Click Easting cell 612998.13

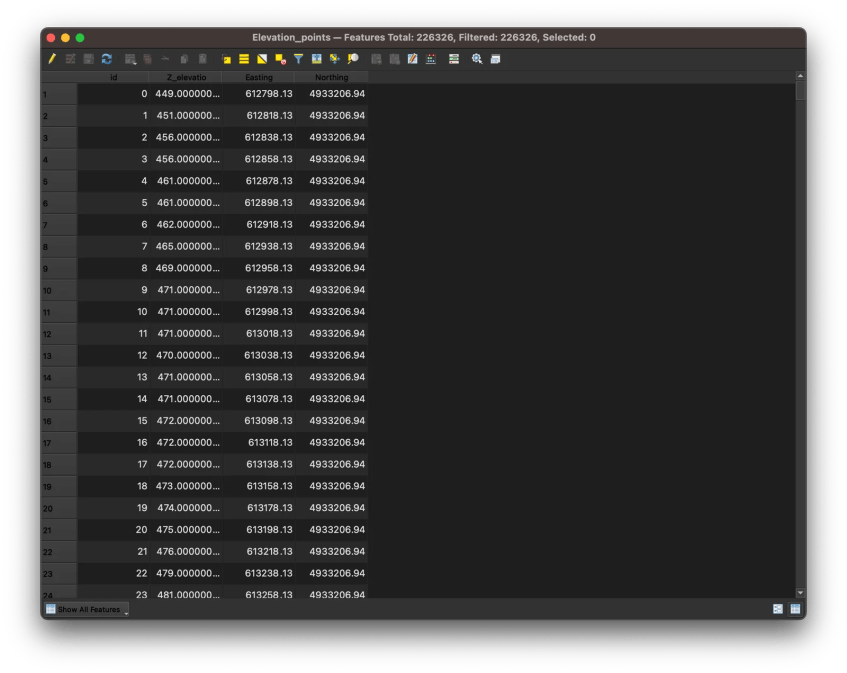259,312
